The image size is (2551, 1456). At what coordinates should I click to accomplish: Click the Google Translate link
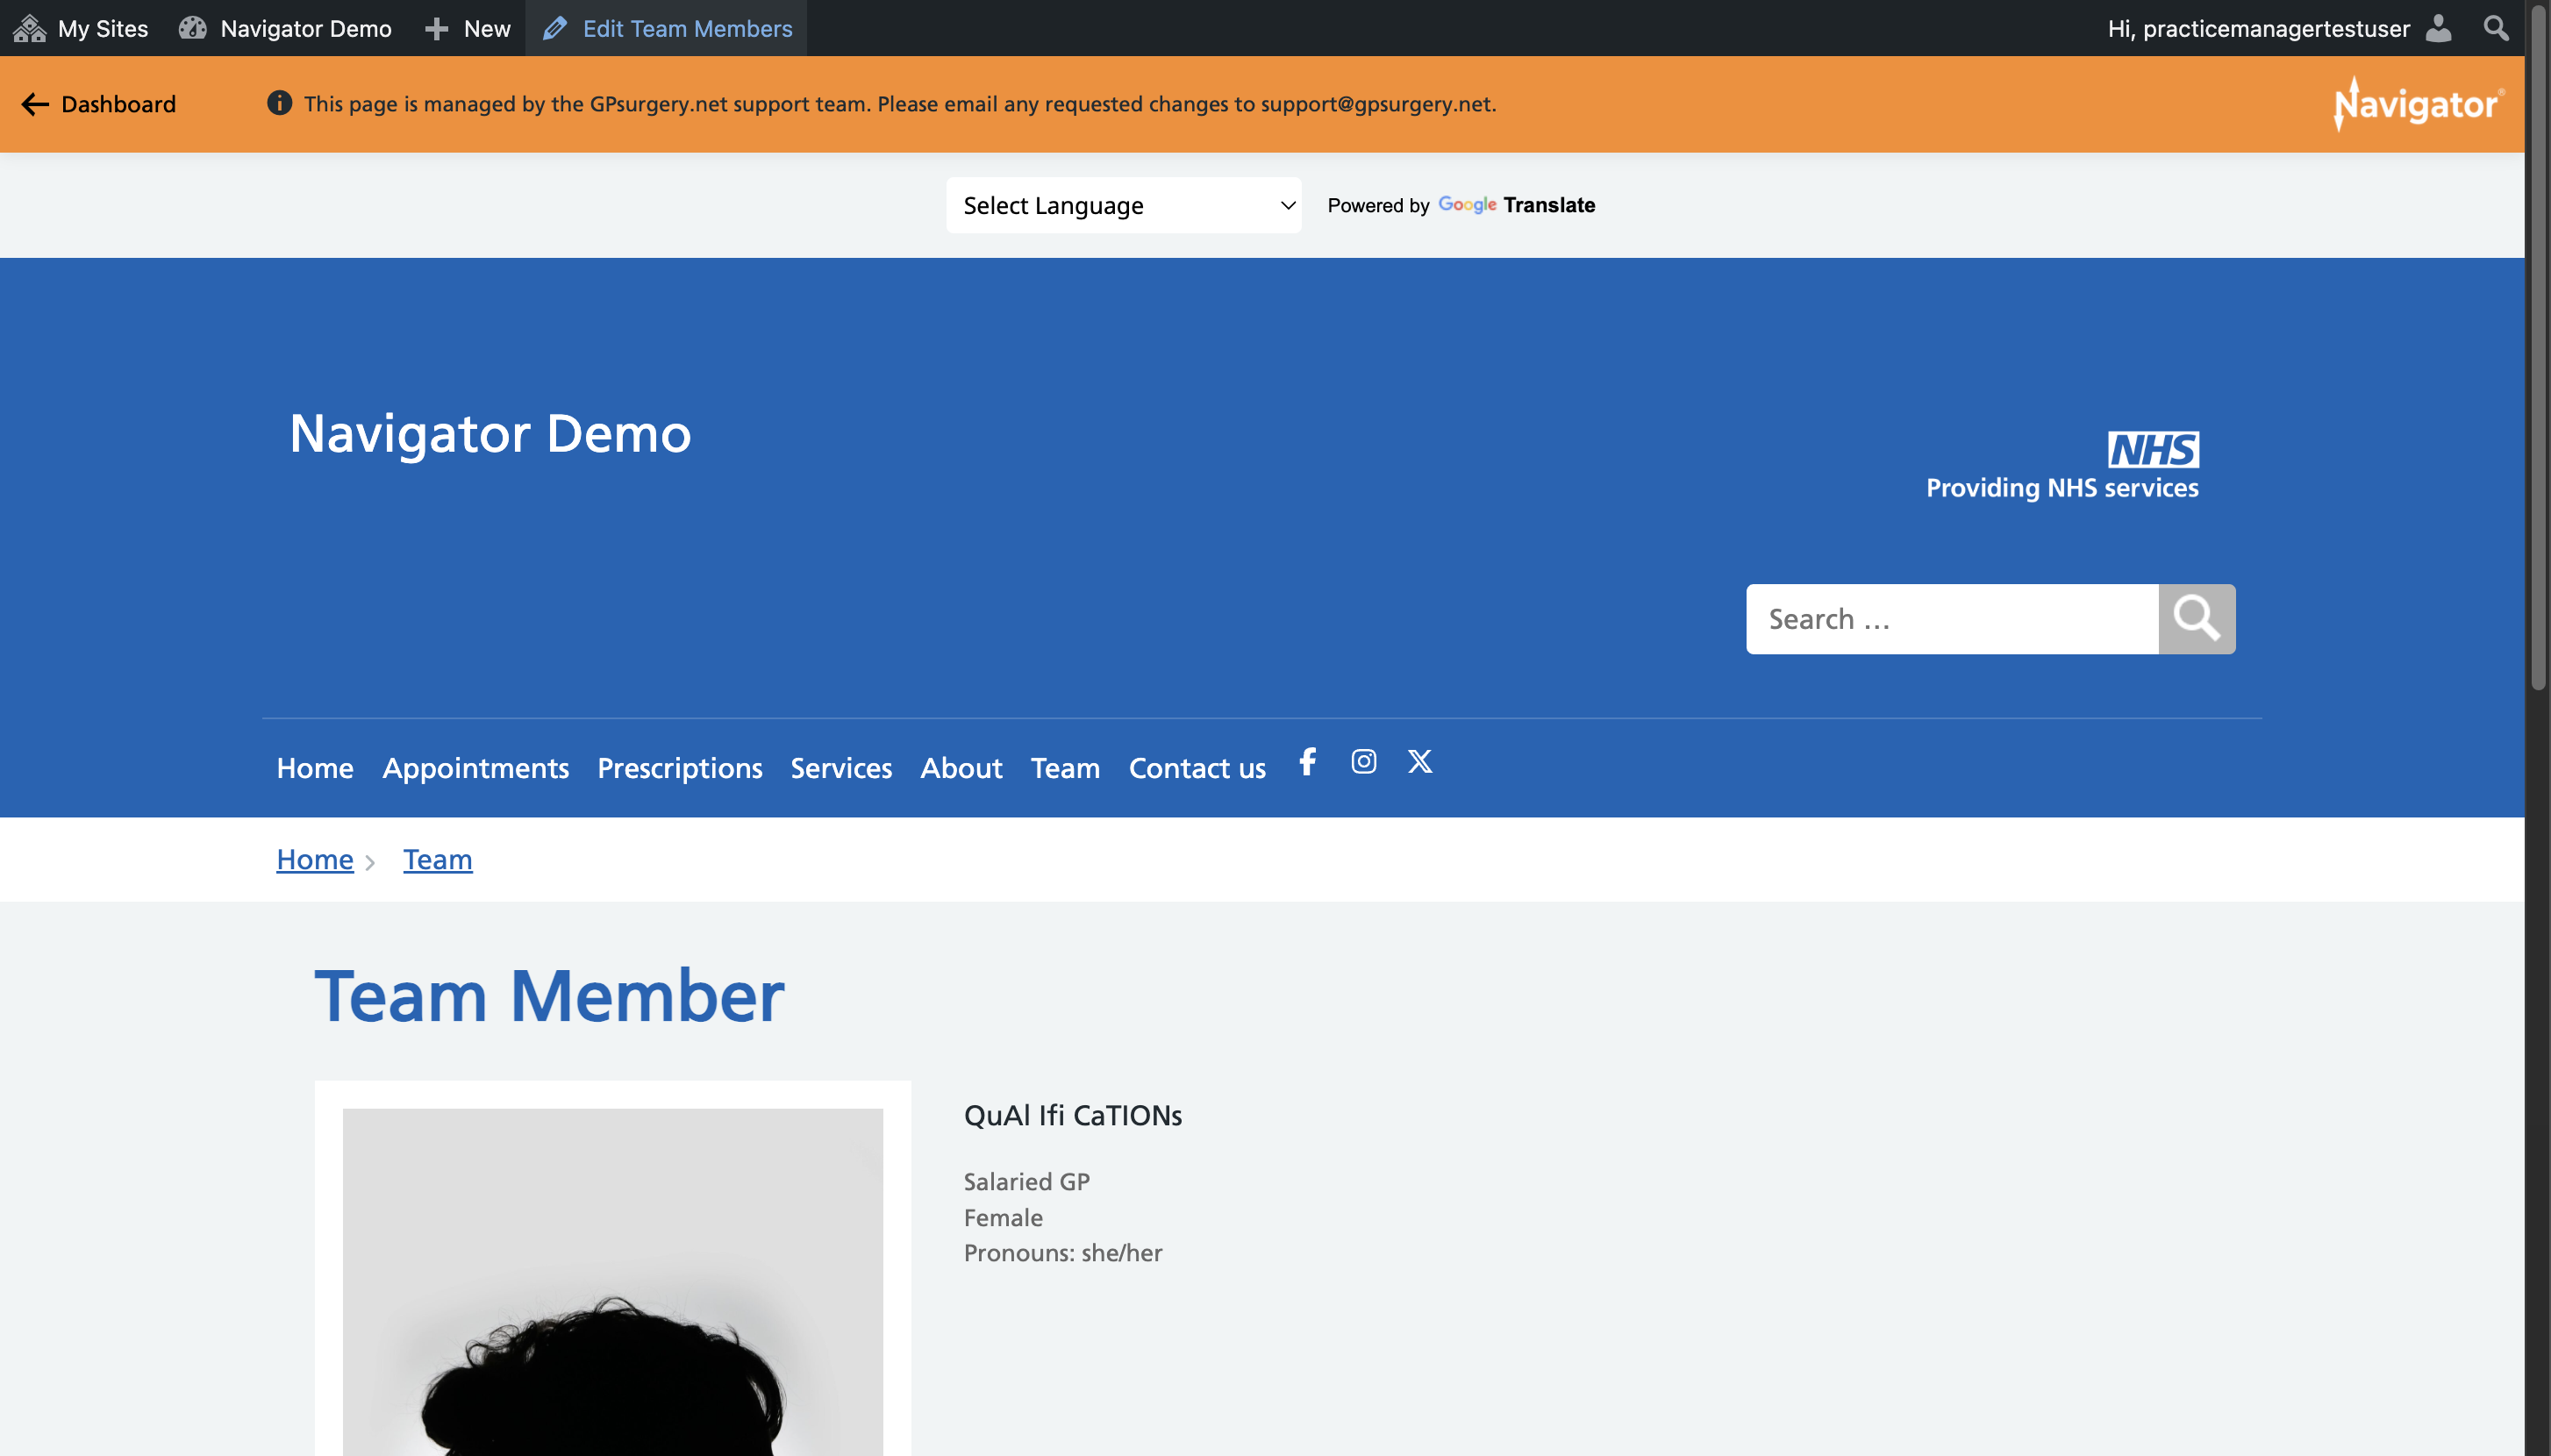(x=1516, y=205)
